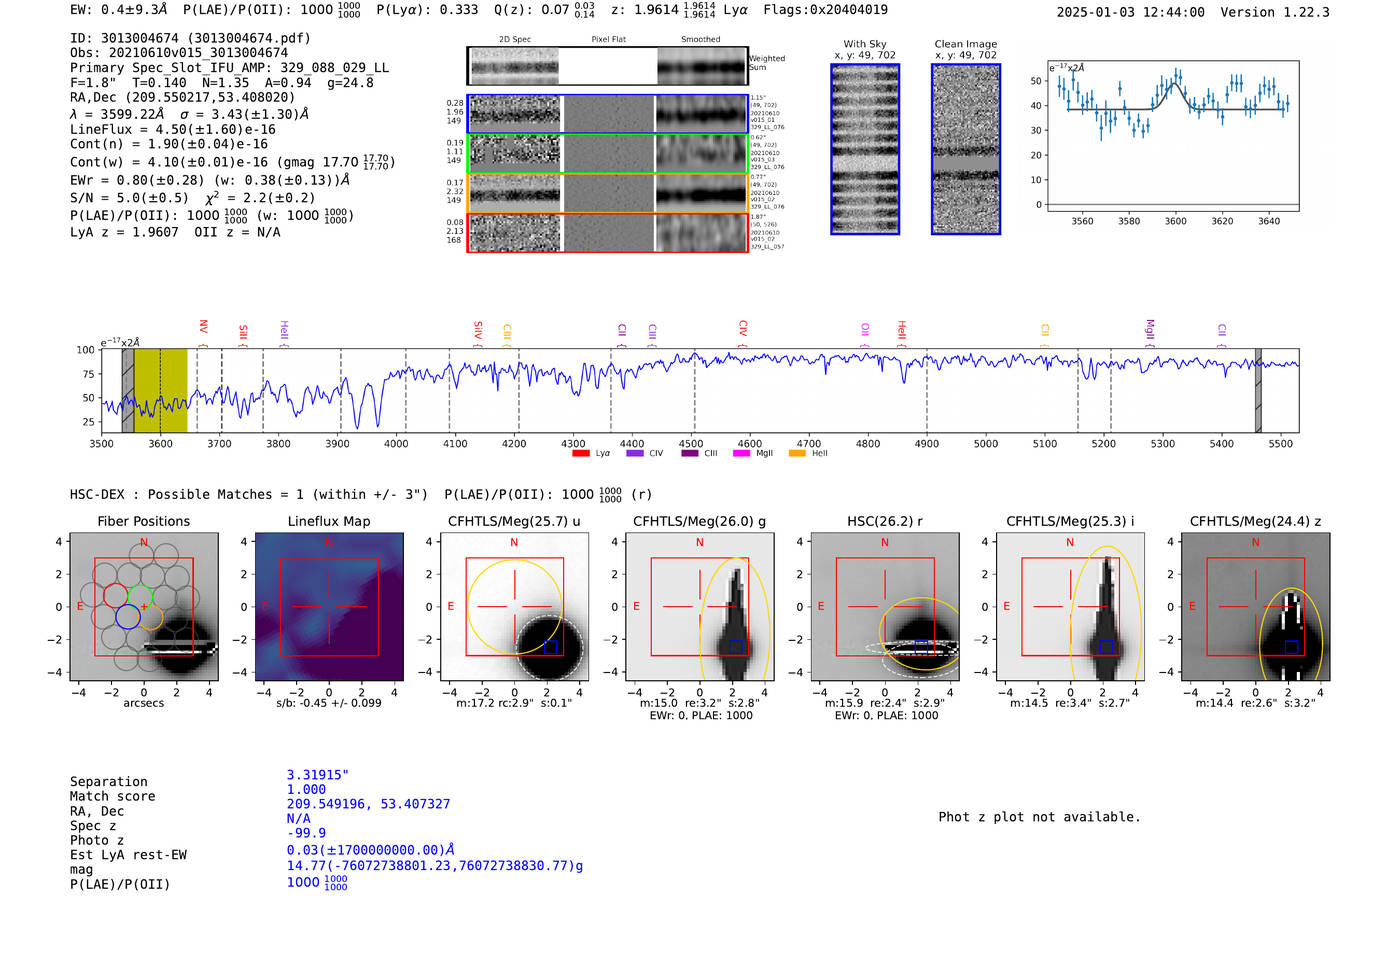Open the Lineflux Map panel
The height and width of the screenshot is (953, 1400).
pos(329,607)
